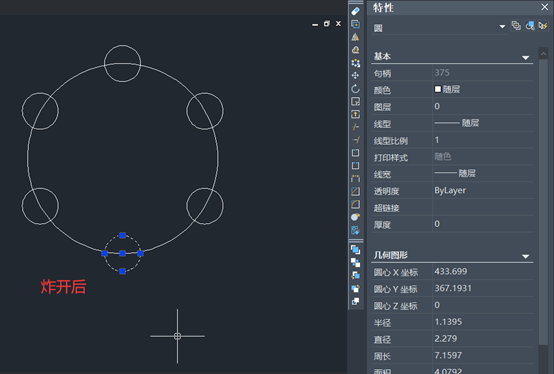Activate the Offset tool
Screen dimensions: 554x374
click(355, 50)
